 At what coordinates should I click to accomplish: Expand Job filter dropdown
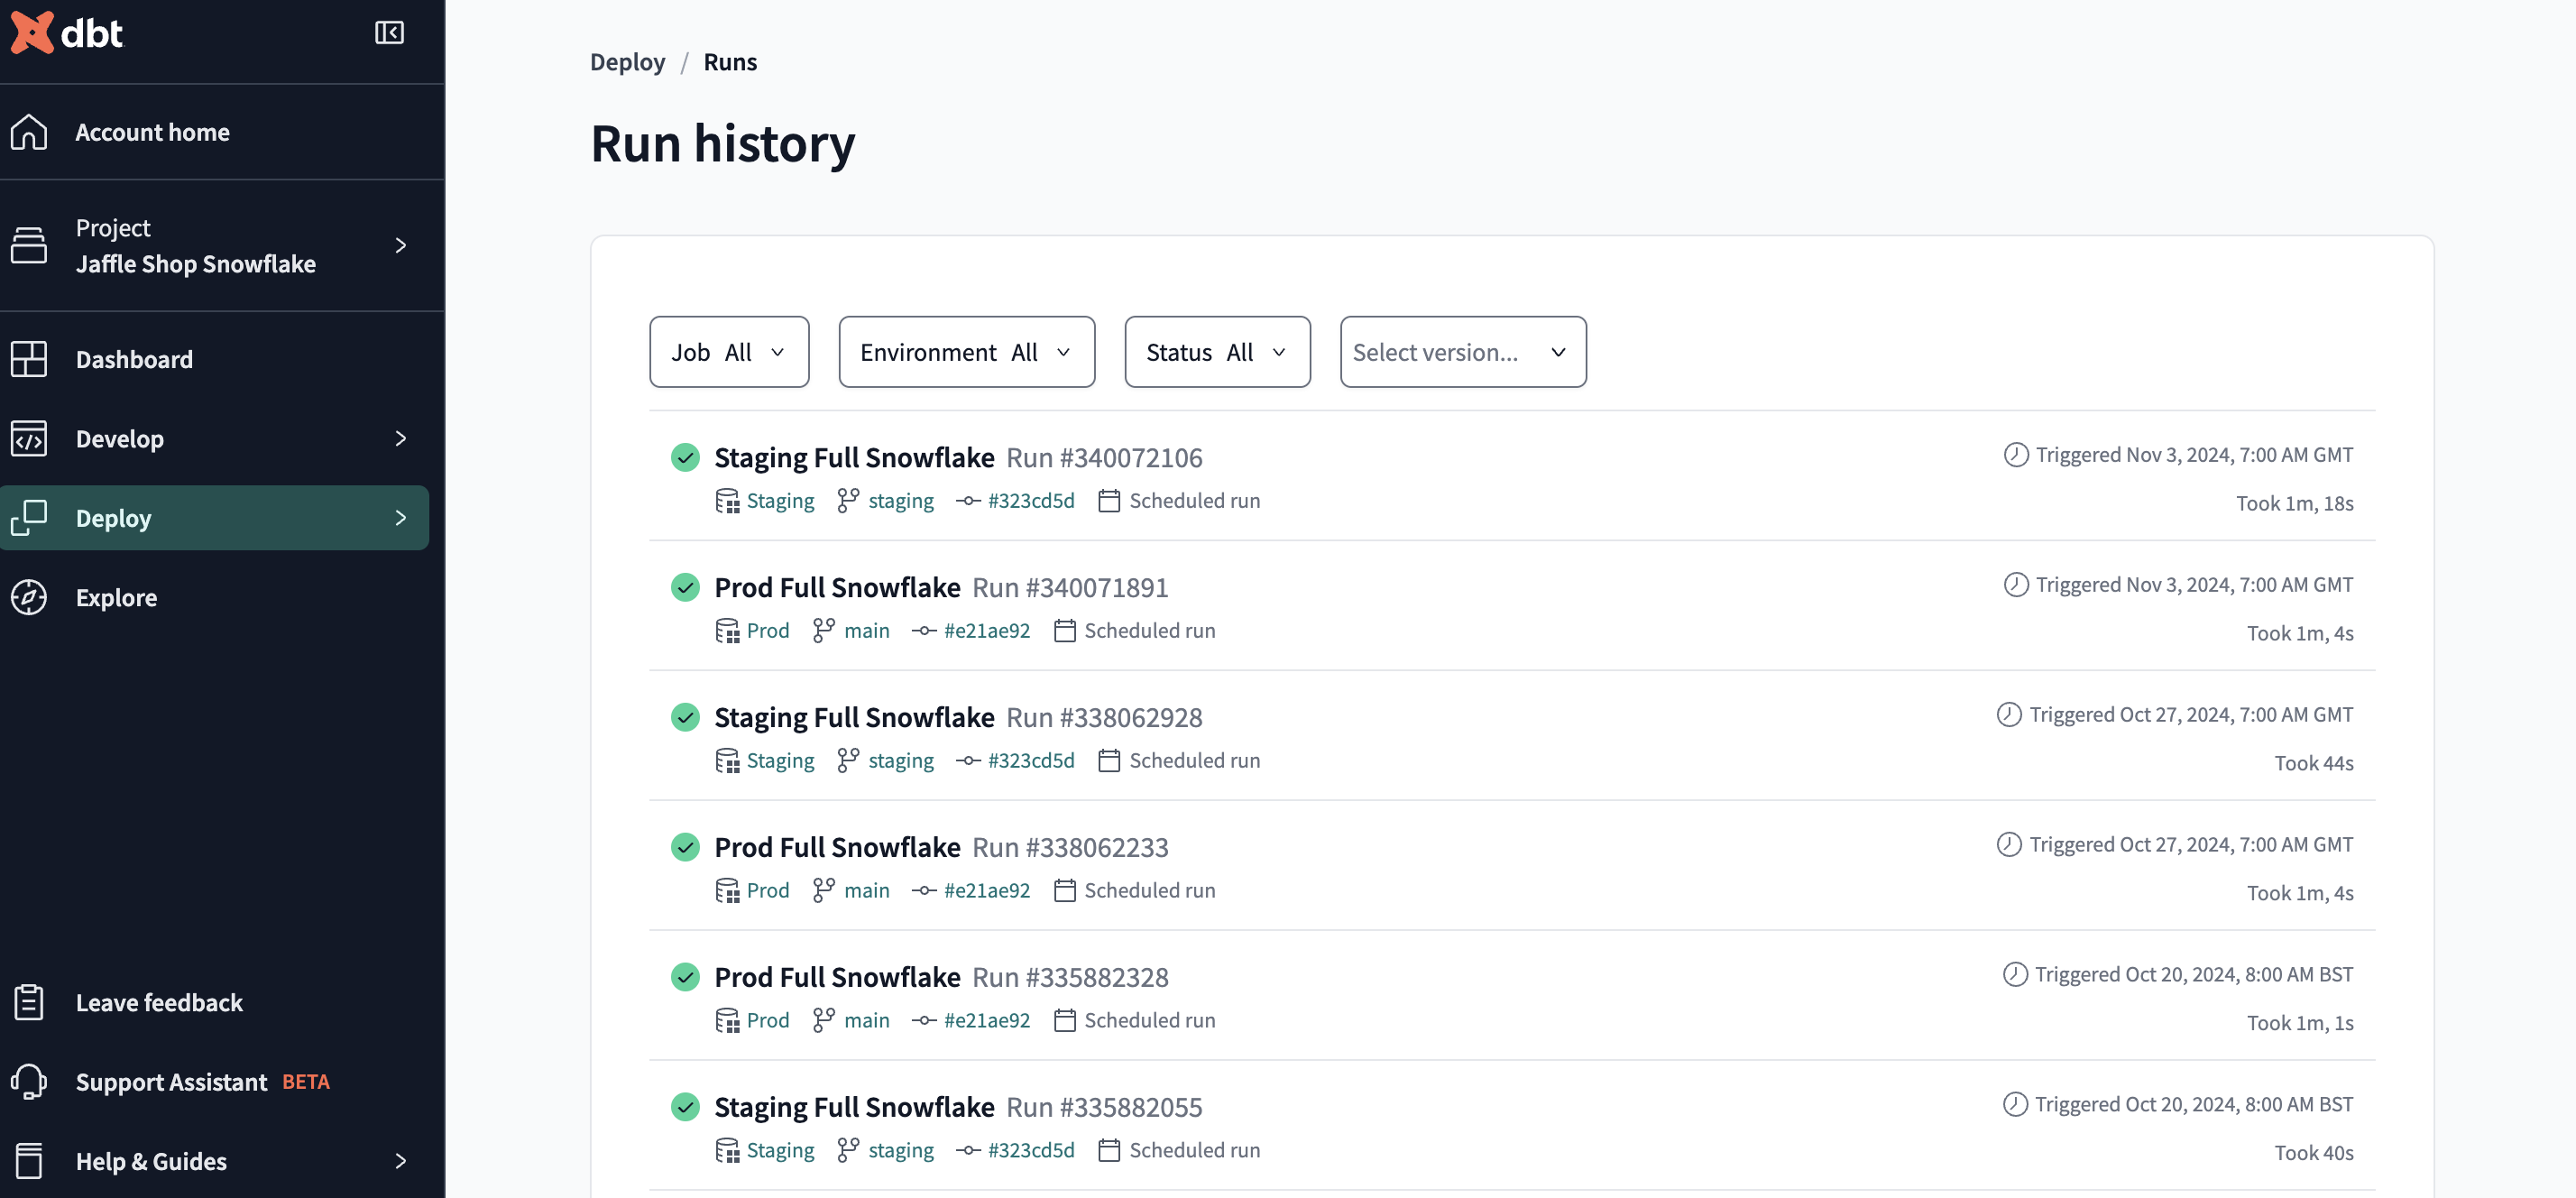pos(728,350)
